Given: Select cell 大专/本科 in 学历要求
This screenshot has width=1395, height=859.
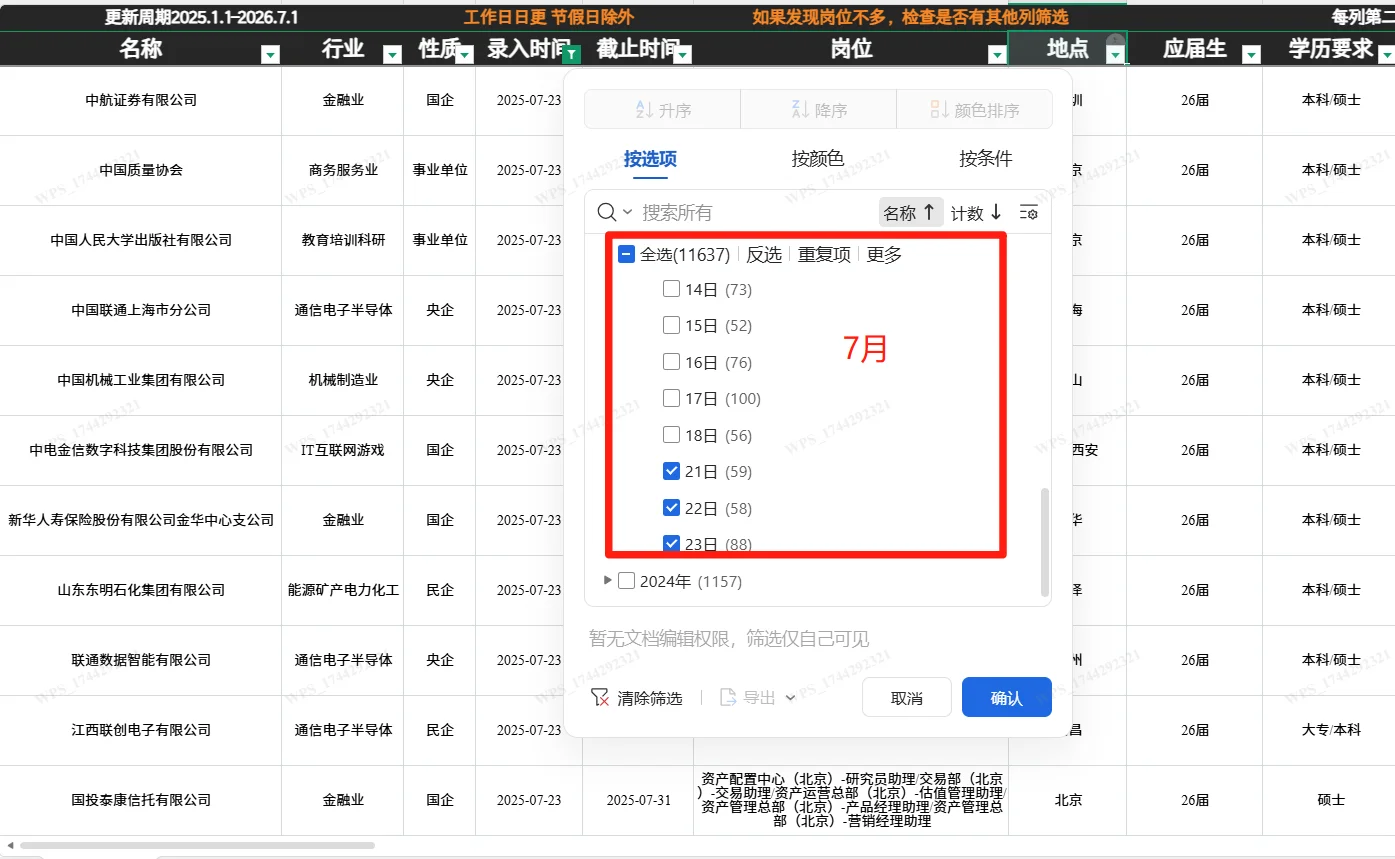Looking at the screenshot, I should click(x=1331, y=730).
